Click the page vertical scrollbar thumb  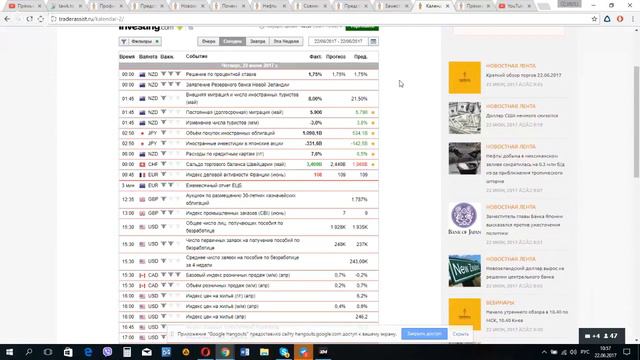pyautogui.click(x=636, y=122)
